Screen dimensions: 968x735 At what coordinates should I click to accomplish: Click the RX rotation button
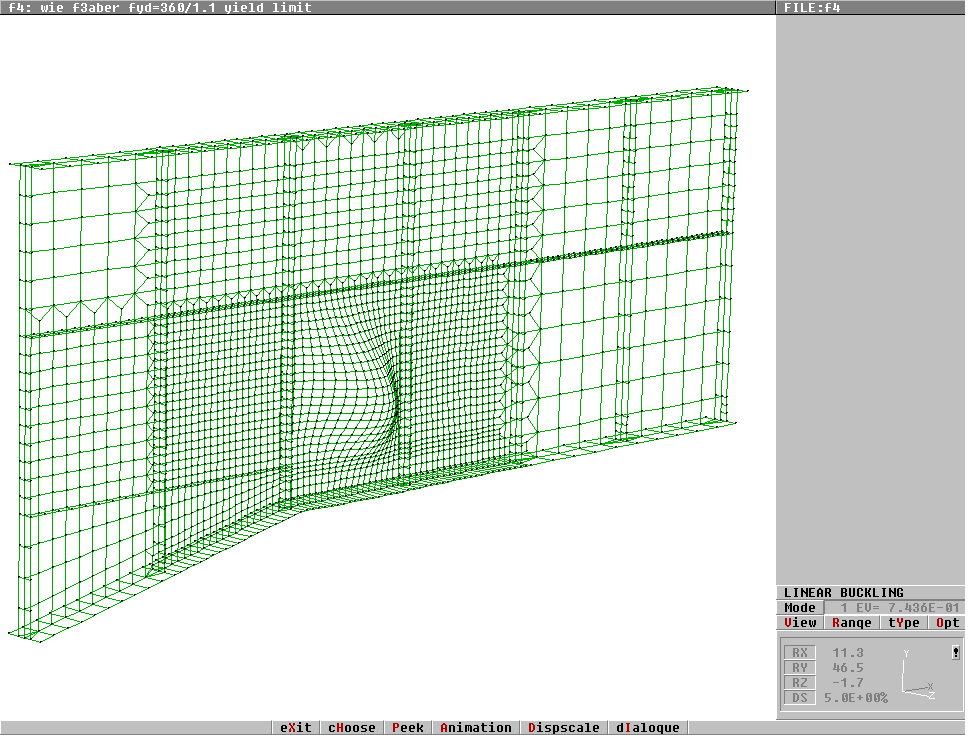(x=799, y=653)
